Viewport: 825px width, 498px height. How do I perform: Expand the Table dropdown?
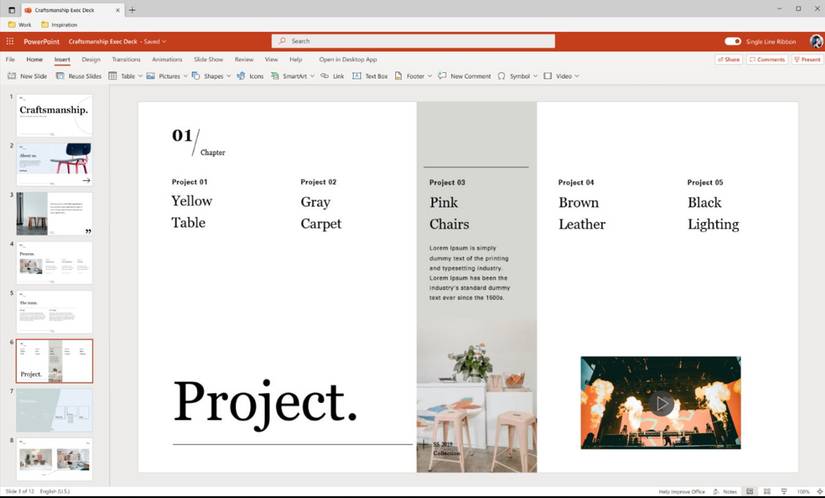pos(140,76)
